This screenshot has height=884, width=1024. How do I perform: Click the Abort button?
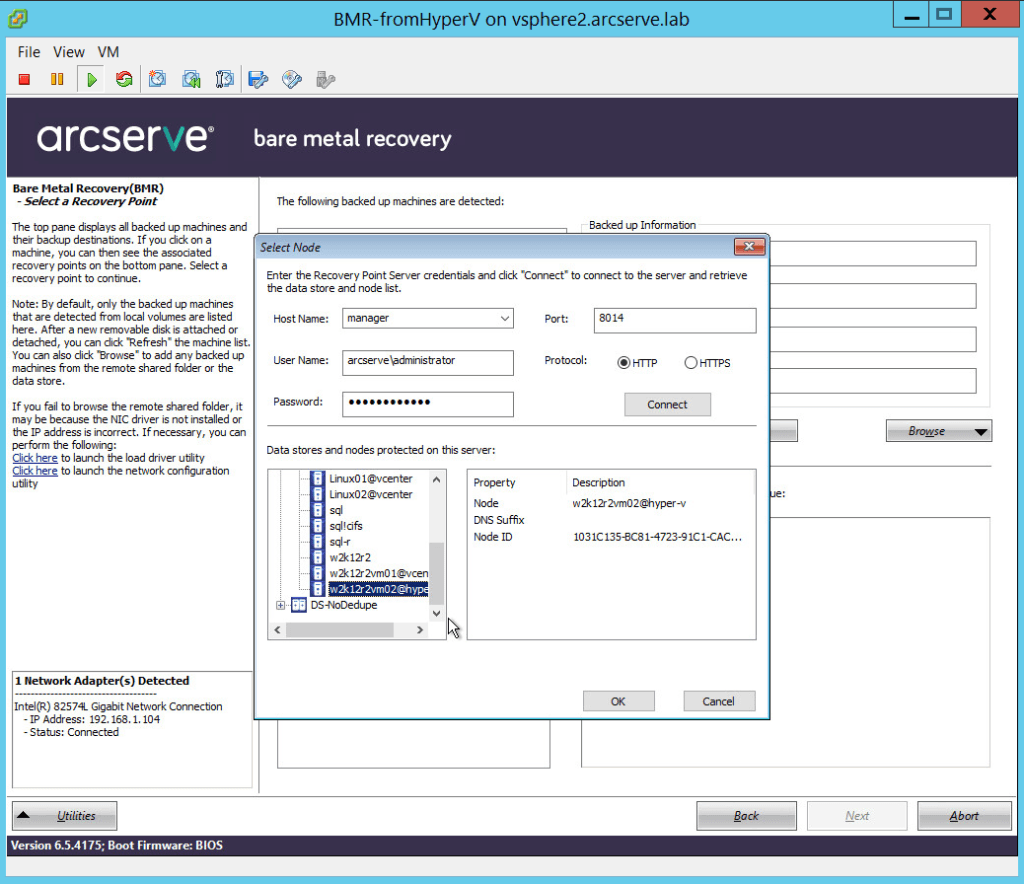pyautogui.click(x=965, y=815)
